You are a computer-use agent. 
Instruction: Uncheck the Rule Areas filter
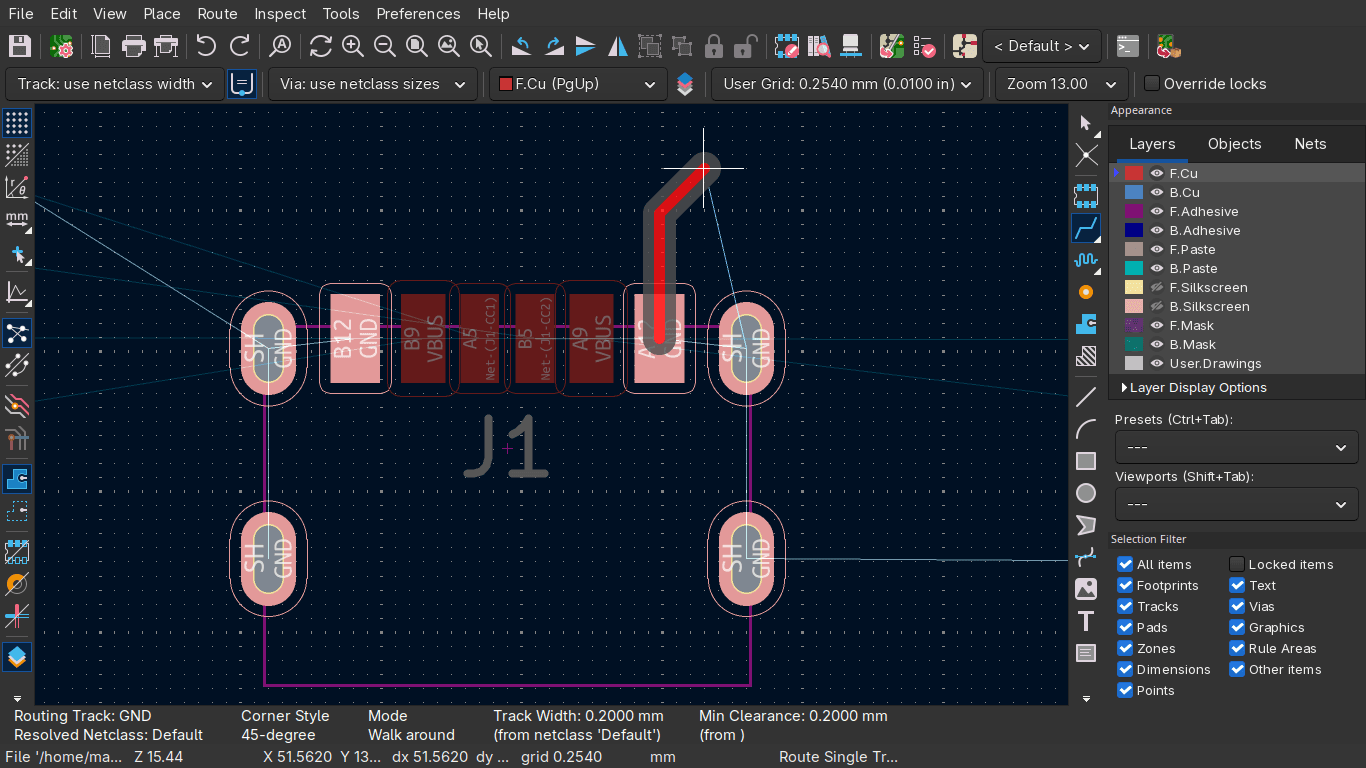click(x=1237, y=649)
